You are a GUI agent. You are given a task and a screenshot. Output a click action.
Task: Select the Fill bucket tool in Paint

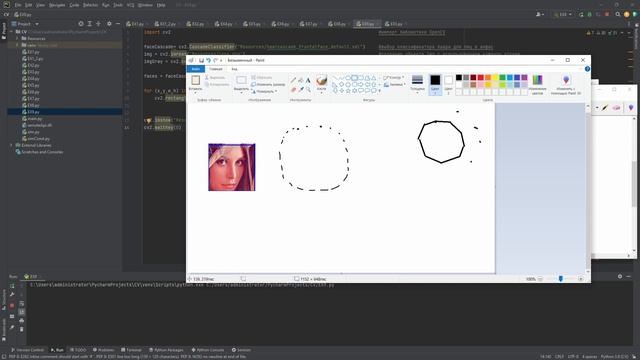300,80
